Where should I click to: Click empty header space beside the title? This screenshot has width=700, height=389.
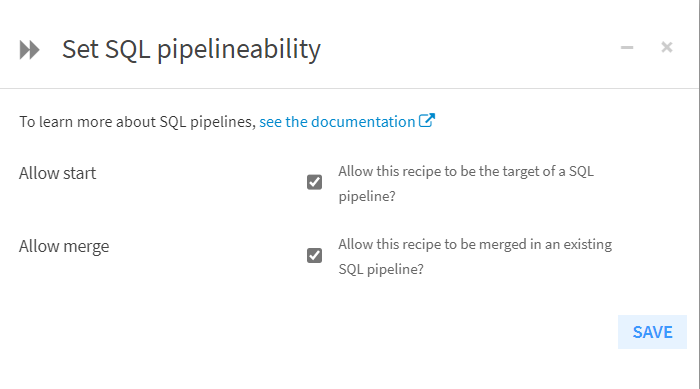(469, 49)
